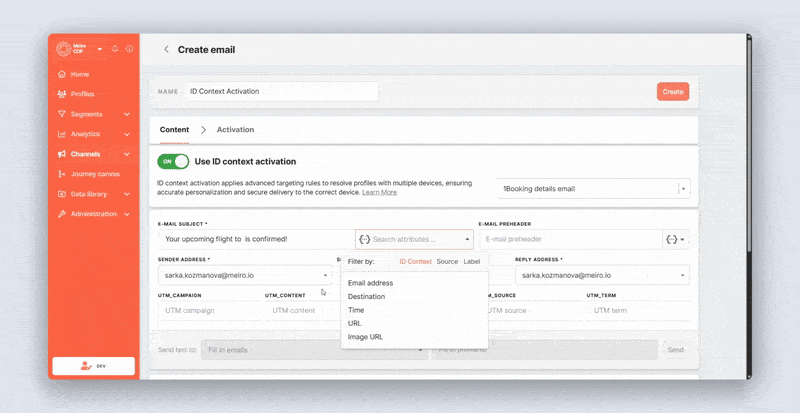Open the preheader attribute picker dropdown
800x413 pixels.
coord(676,240)
